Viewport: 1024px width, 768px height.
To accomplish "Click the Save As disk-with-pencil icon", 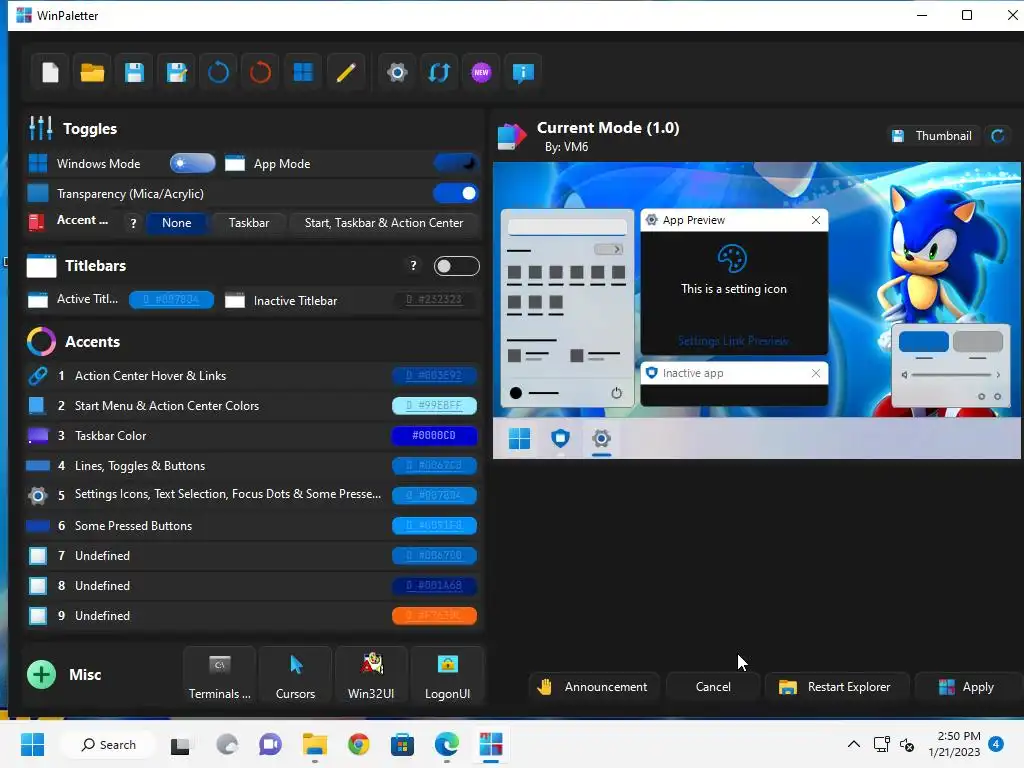I will 176,72.
